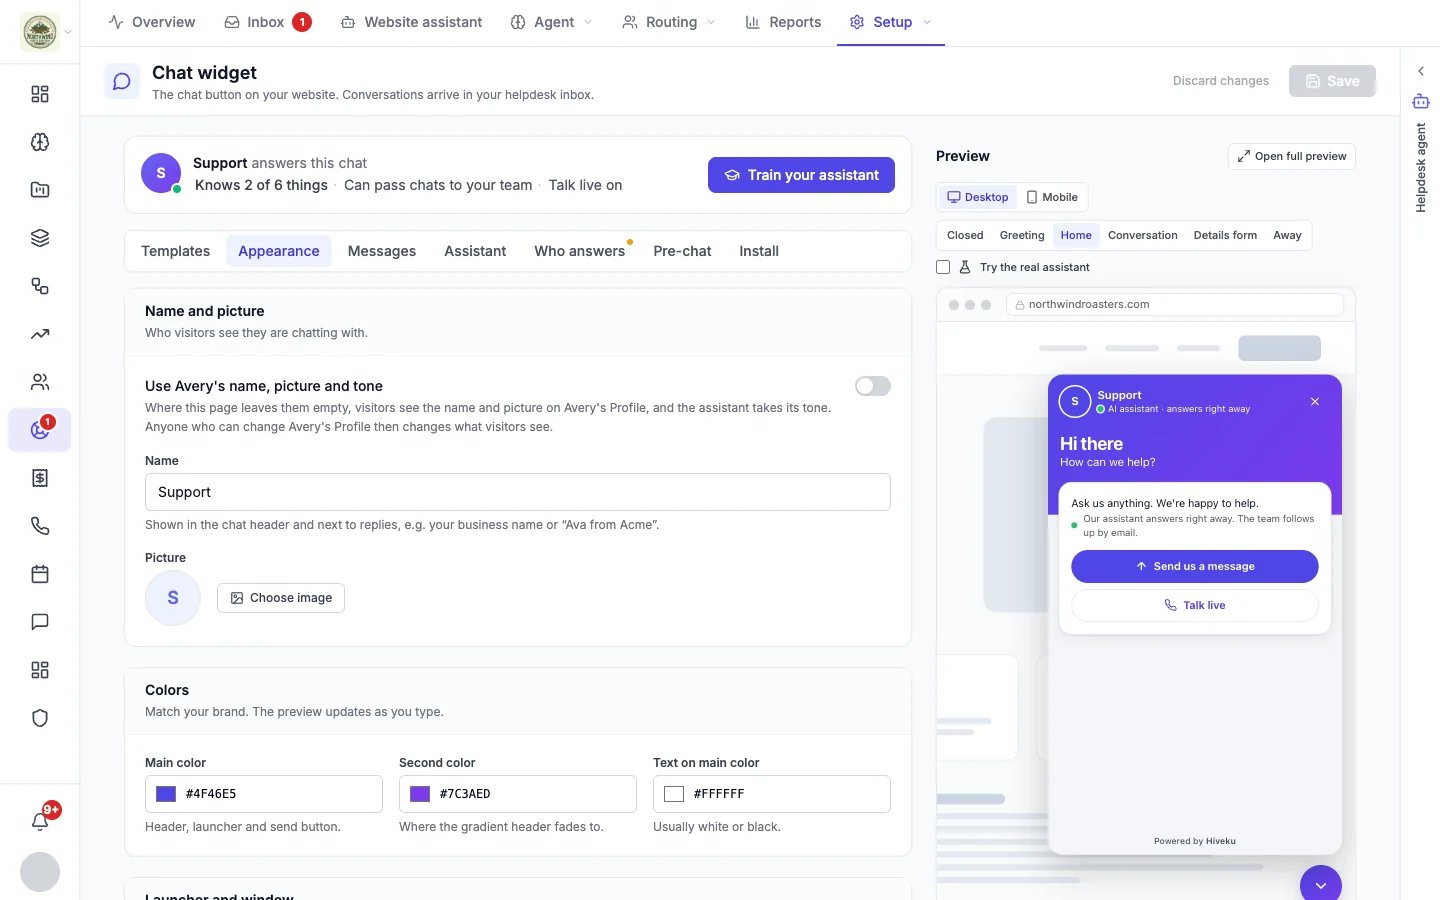The height and width of the screenshot is (900, 1440).
Task: Switch to the Assistant settings tab
Action: 475,251
